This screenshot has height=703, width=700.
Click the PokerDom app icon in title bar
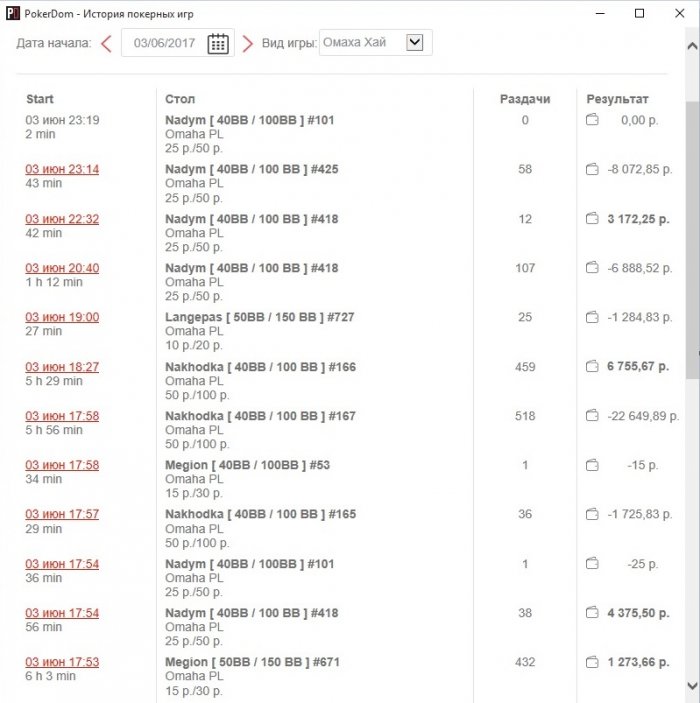click(13, 13)
